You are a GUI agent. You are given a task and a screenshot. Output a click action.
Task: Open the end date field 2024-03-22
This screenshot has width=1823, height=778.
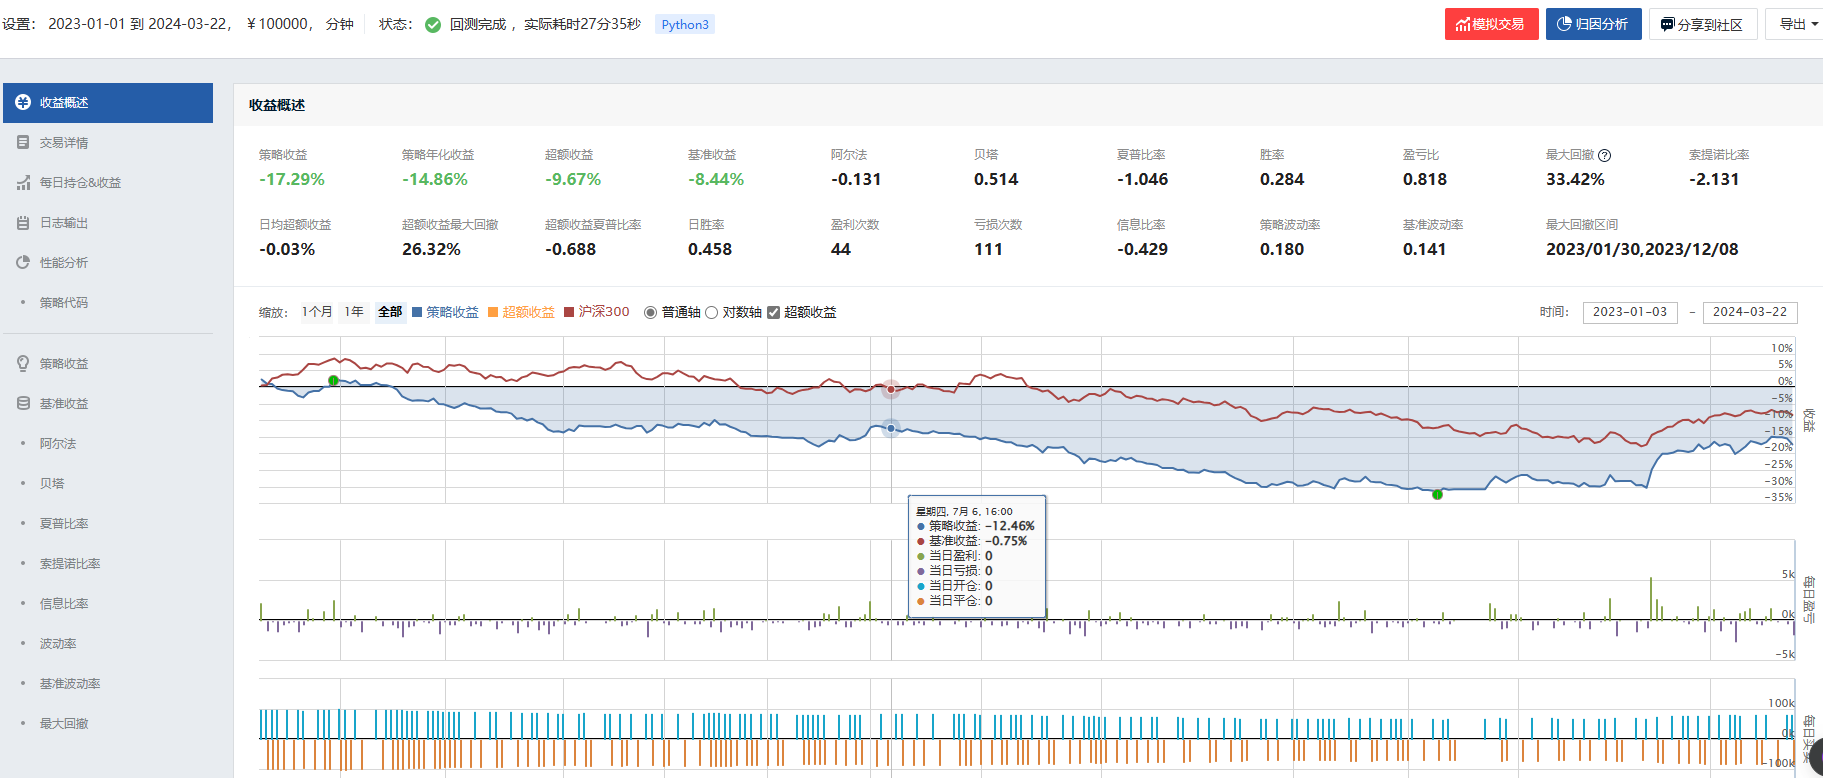1749,312
